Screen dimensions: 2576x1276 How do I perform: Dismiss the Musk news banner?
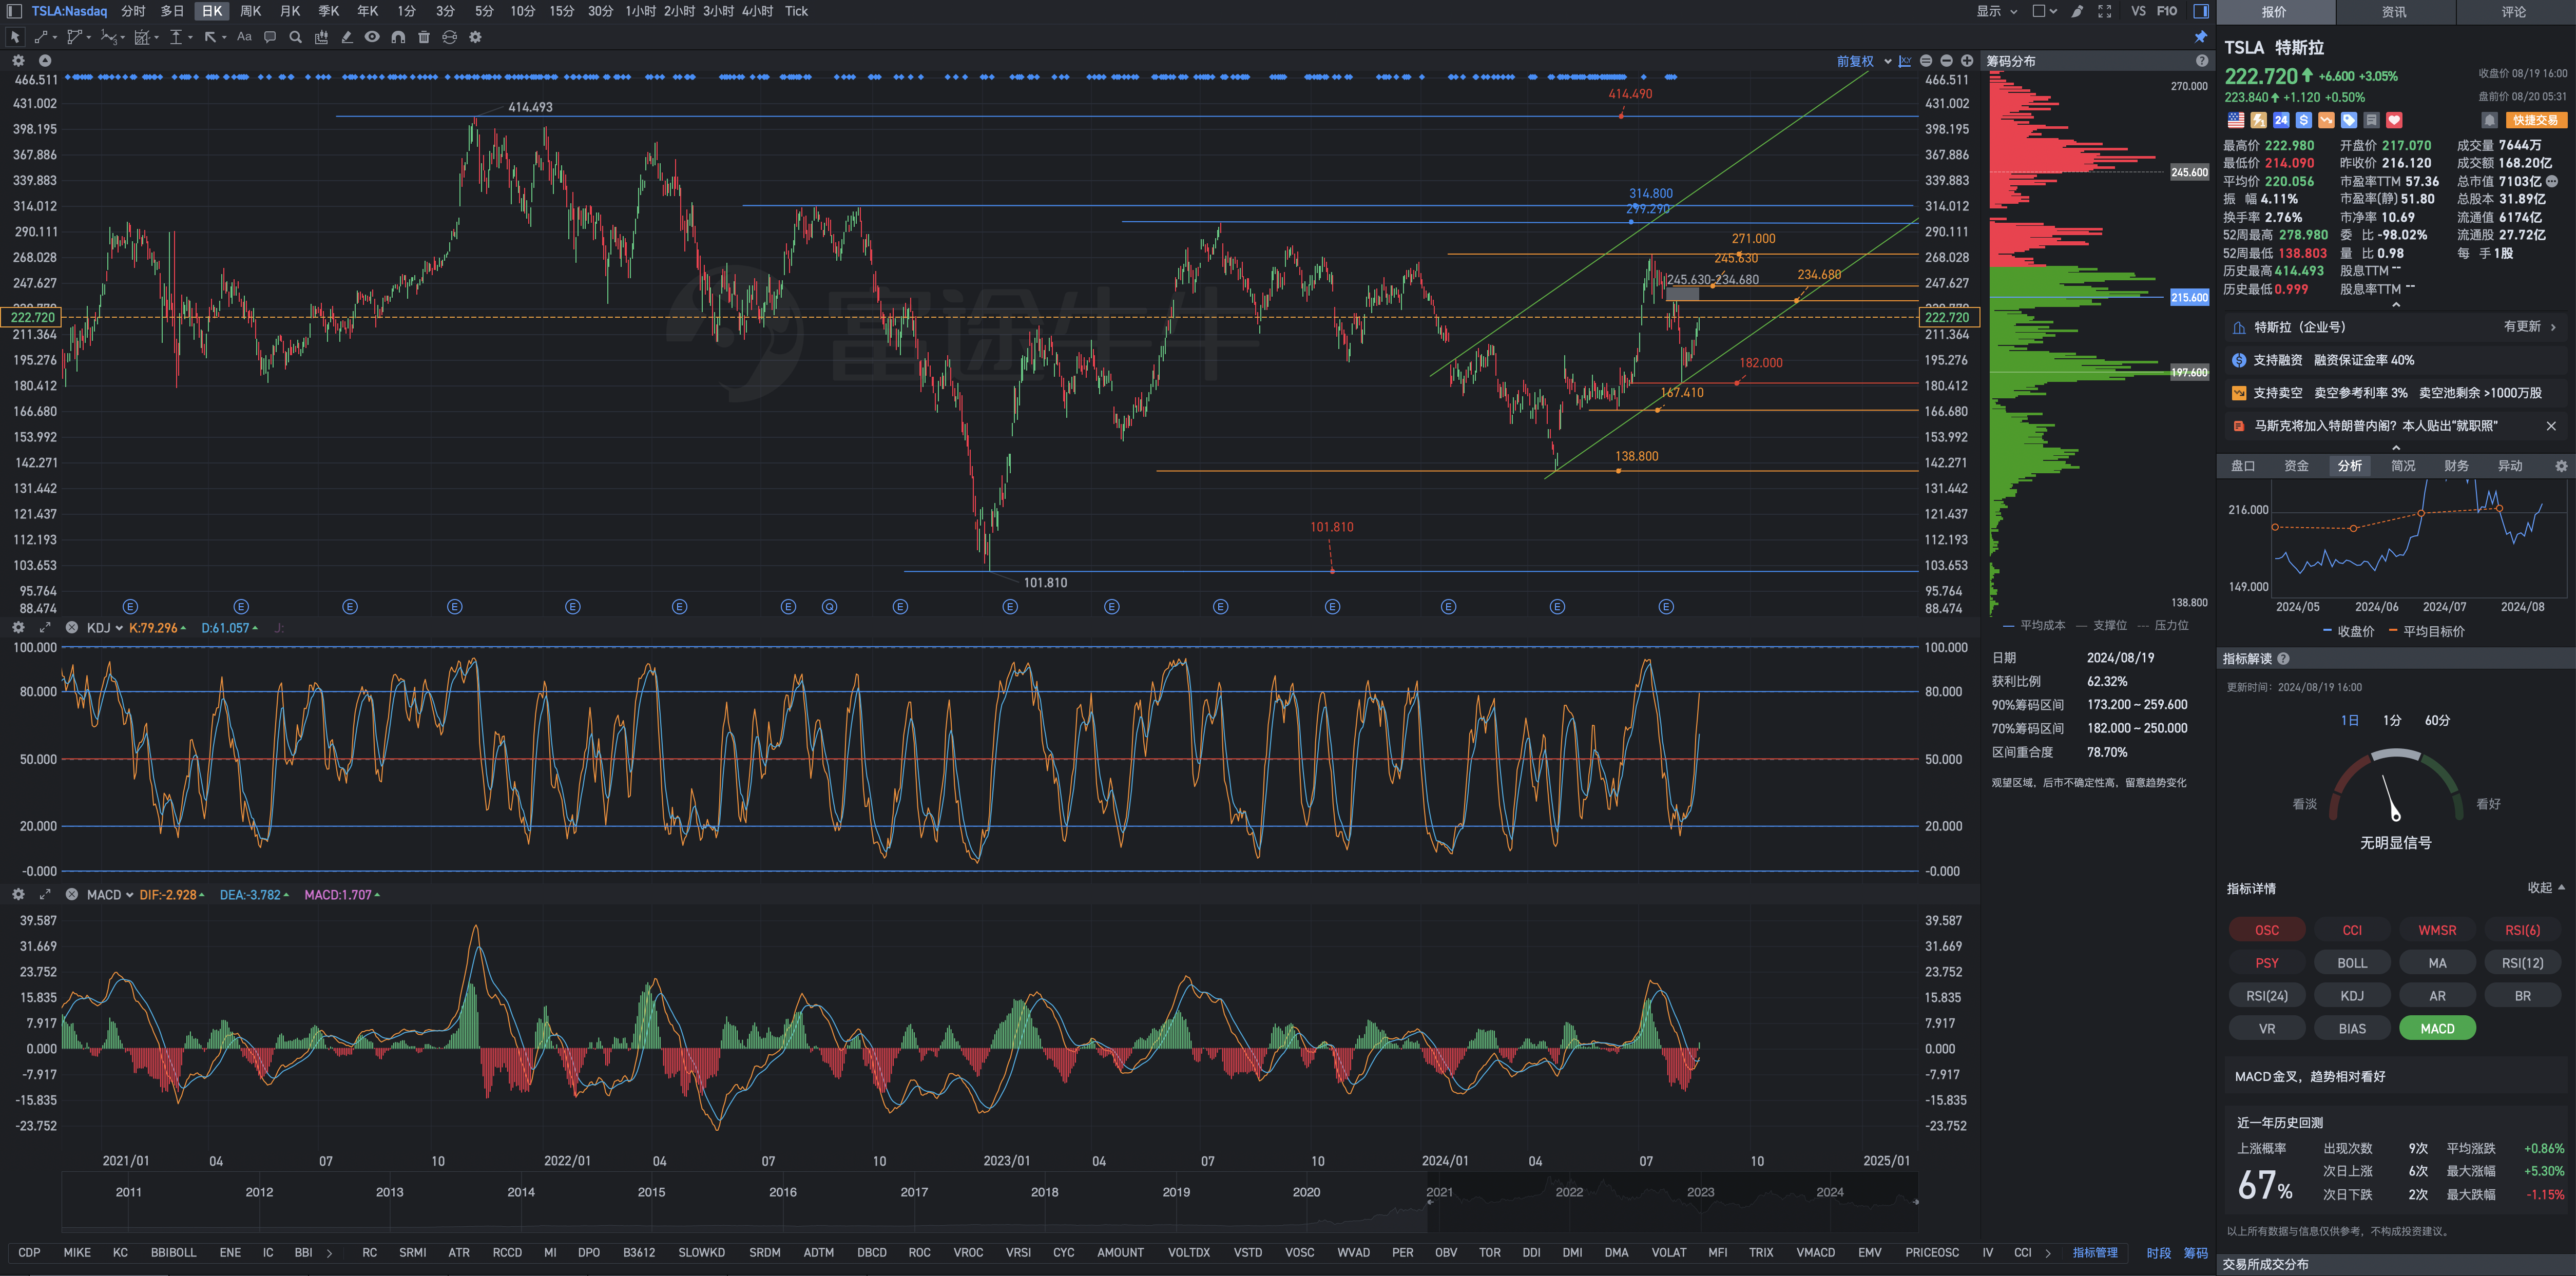click(2551, 426)
